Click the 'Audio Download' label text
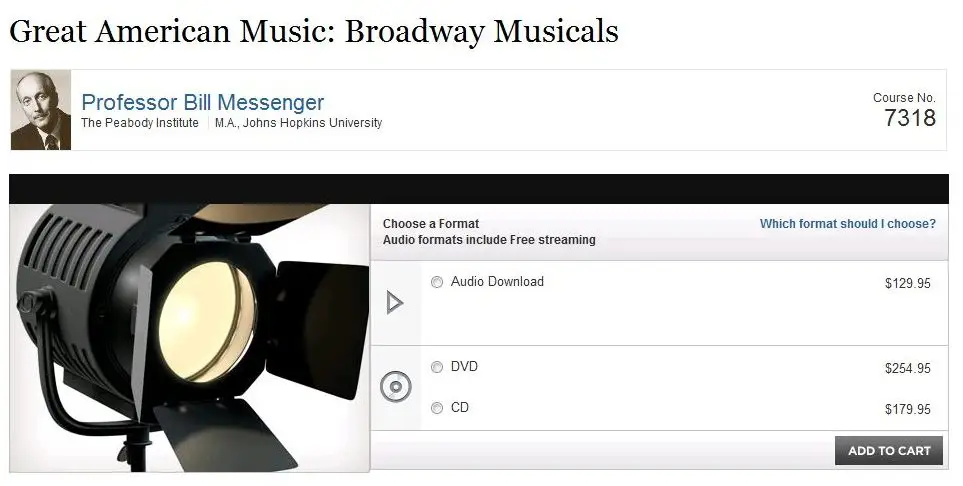The height and width of the screenshot is (486, 963). point(497,281)
